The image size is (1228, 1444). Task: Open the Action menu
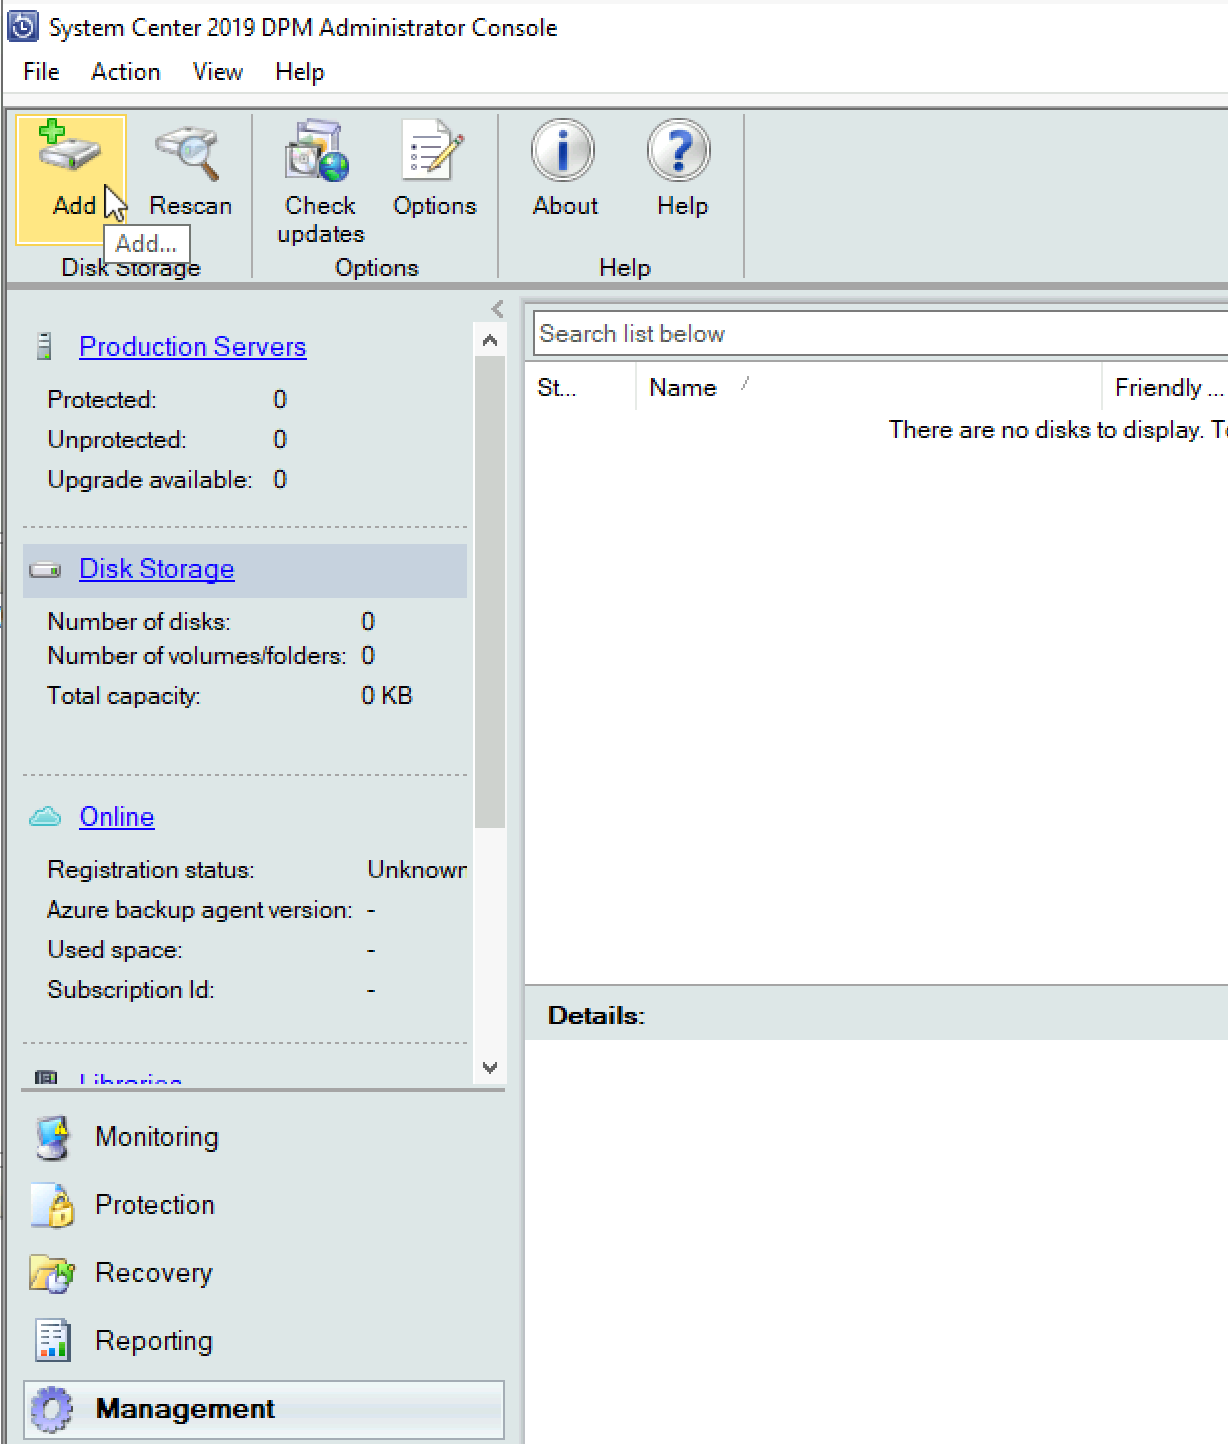(x=126, y=72)
